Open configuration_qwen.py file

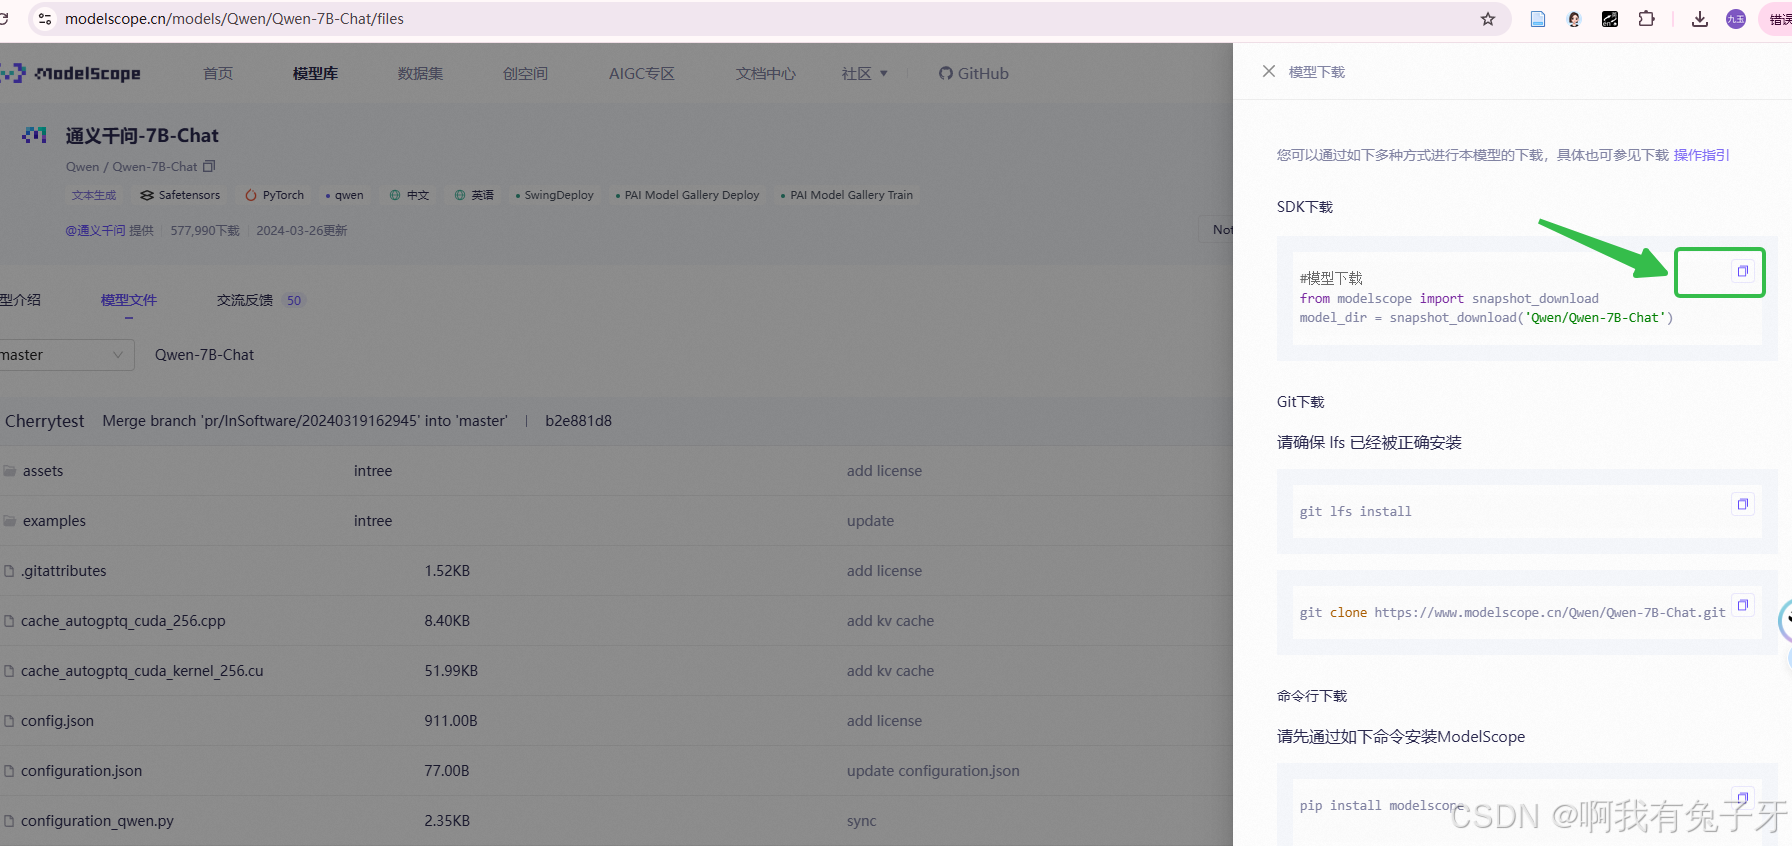point(97,821)
